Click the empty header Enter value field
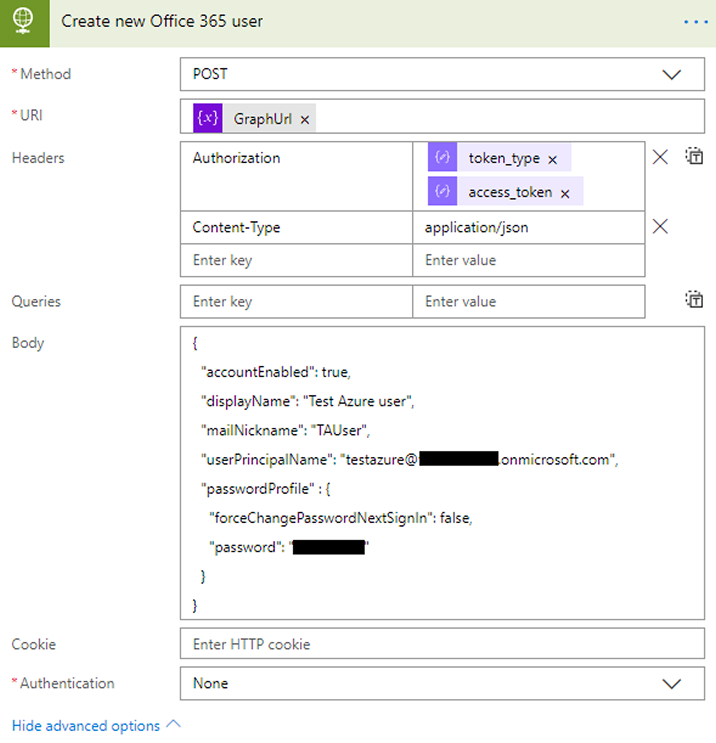Viewport: 716px width, 743px height. click(528, 260)
